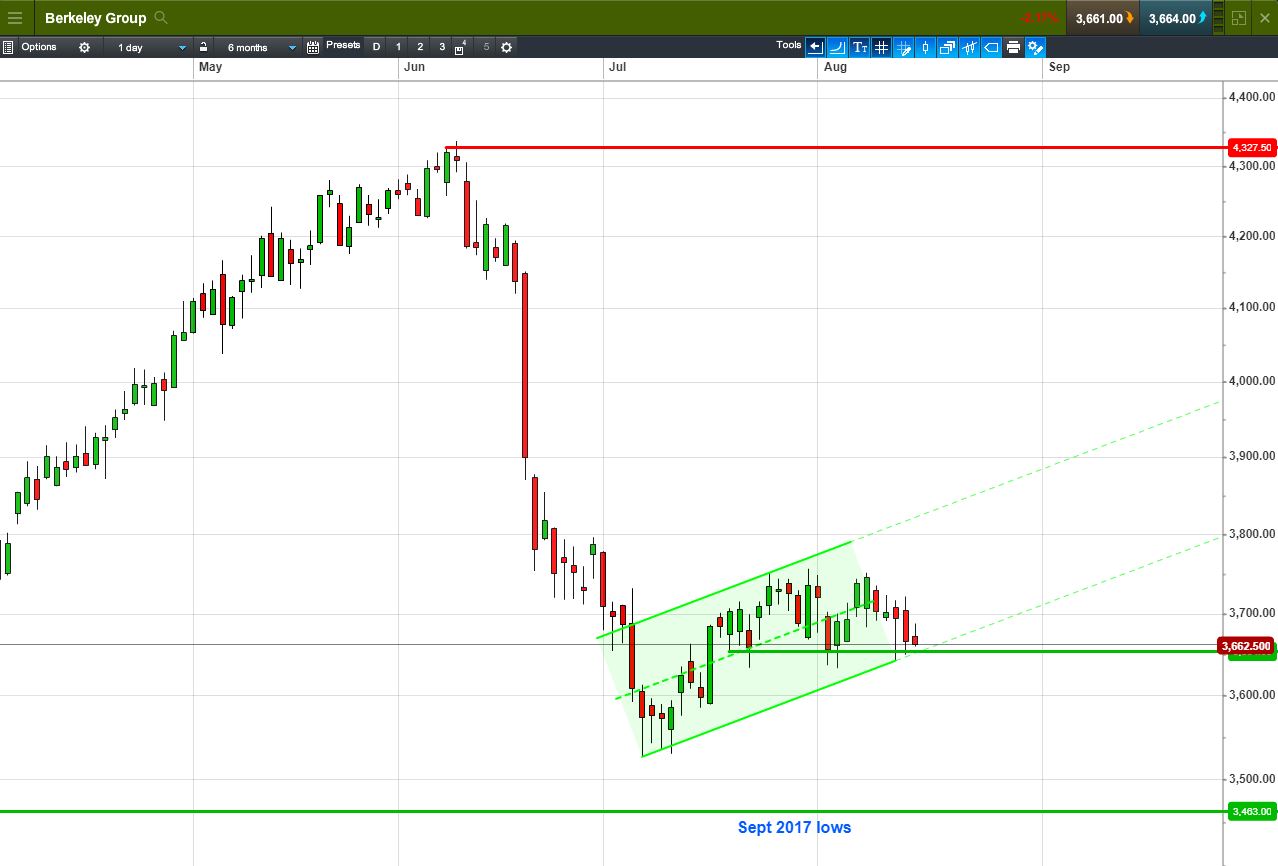
Task: Click the 4,000.00 price axis label
Action: coord(1252,381)
